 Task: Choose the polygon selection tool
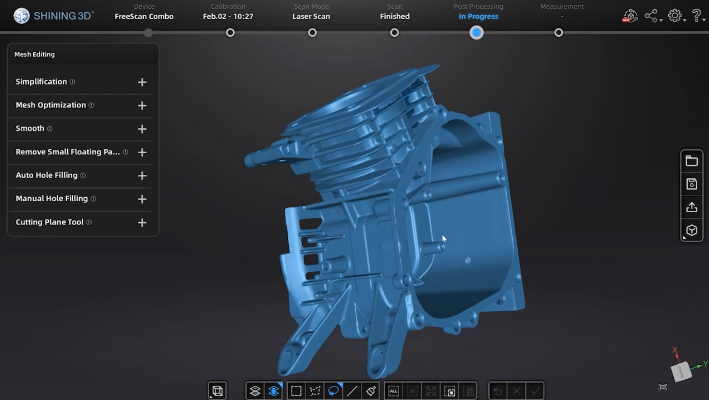click(x=315, y=391)
